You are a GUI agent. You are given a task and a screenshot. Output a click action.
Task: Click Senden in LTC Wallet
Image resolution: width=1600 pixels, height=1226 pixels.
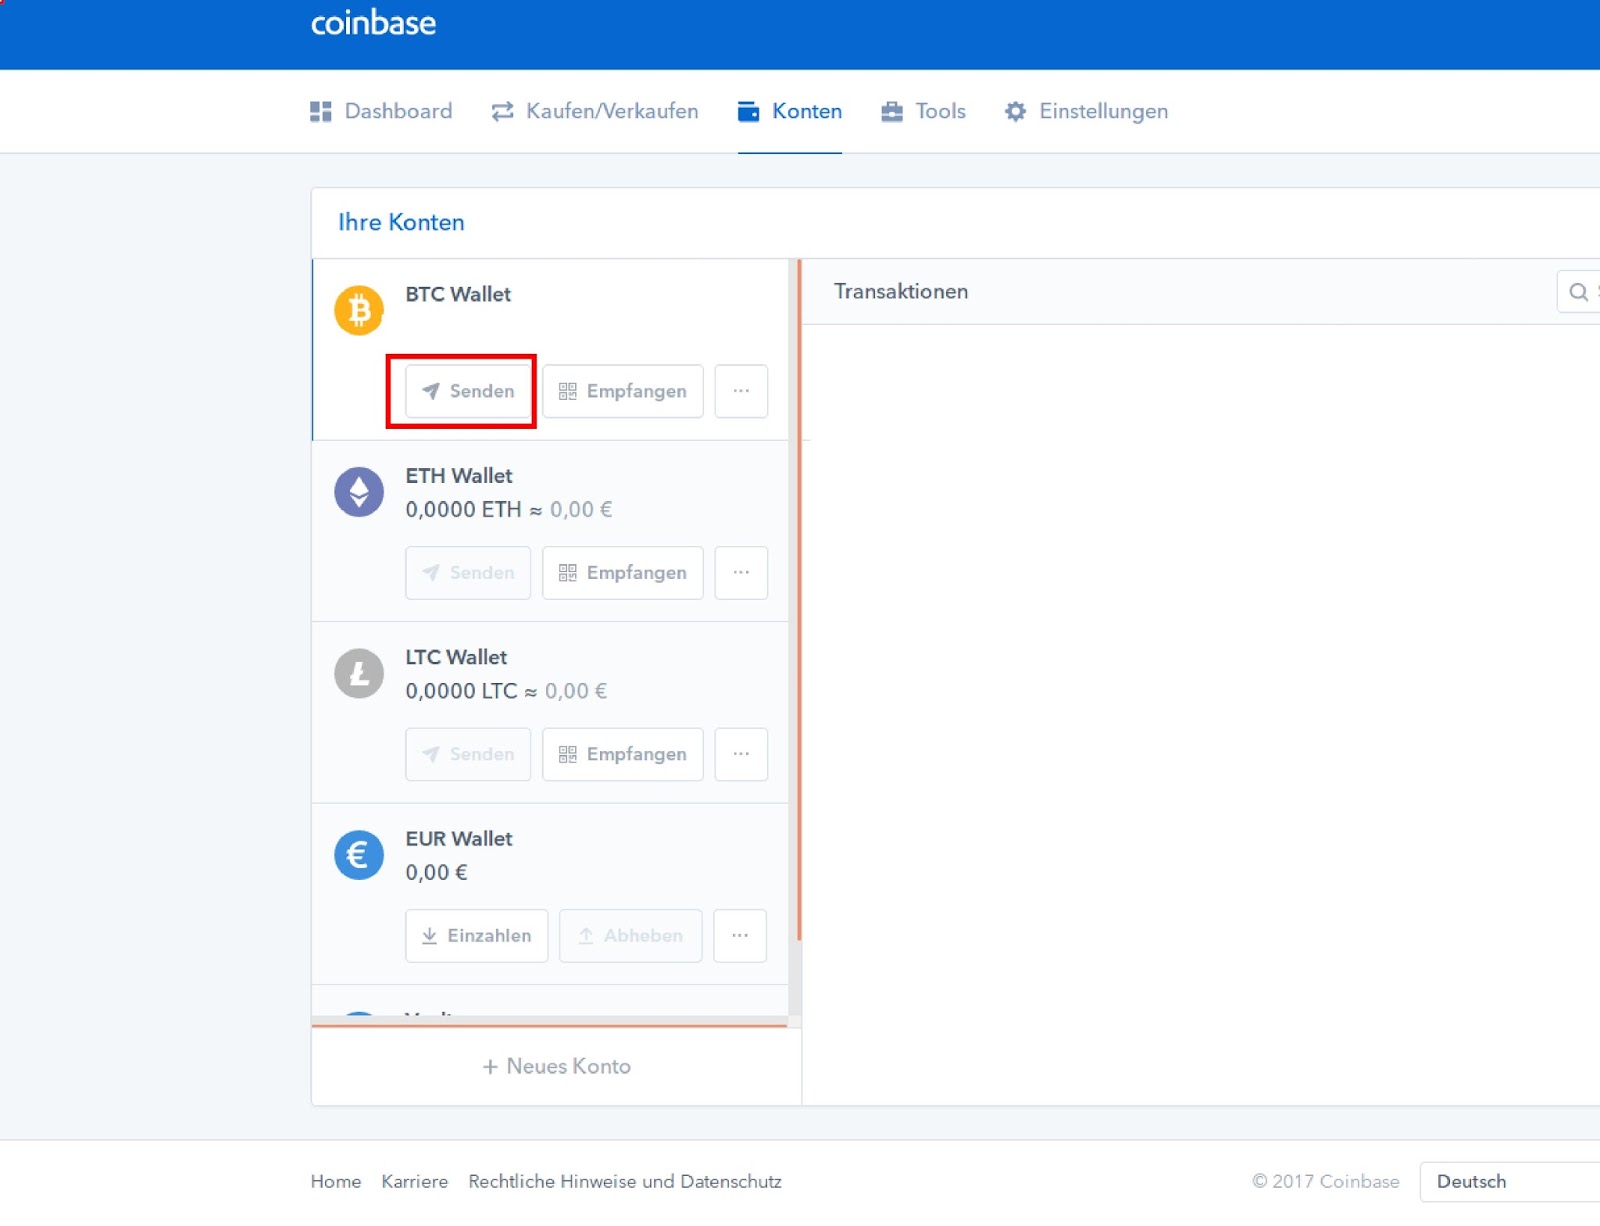coord(468,754)
